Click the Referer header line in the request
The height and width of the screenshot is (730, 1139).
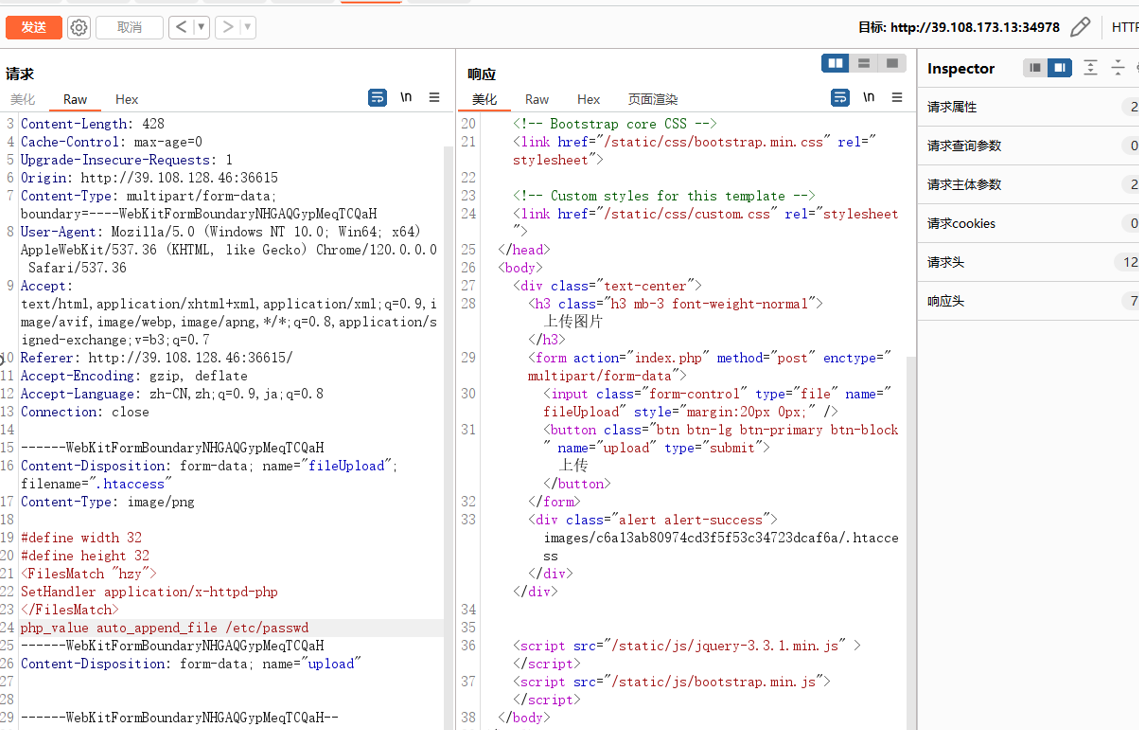[156, 358]
